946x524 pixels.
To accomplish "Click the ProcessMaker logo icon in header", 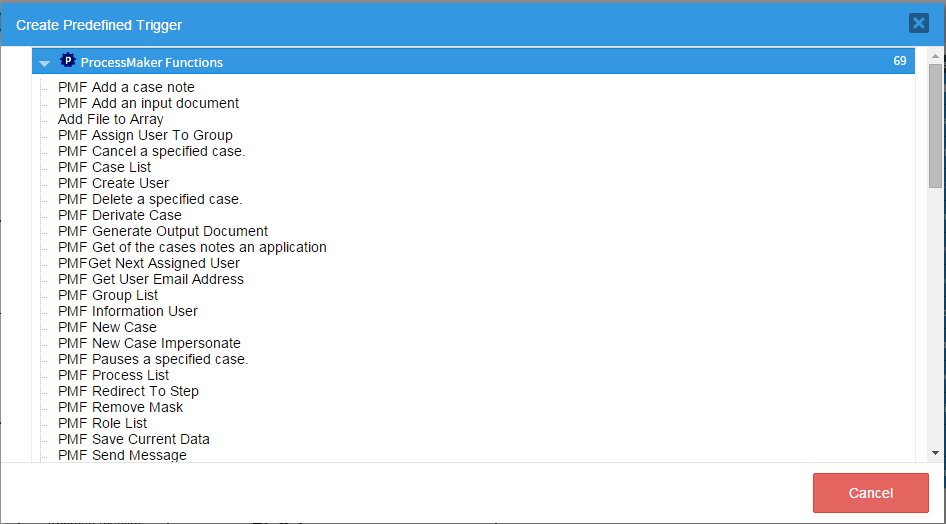I will 68,61.
